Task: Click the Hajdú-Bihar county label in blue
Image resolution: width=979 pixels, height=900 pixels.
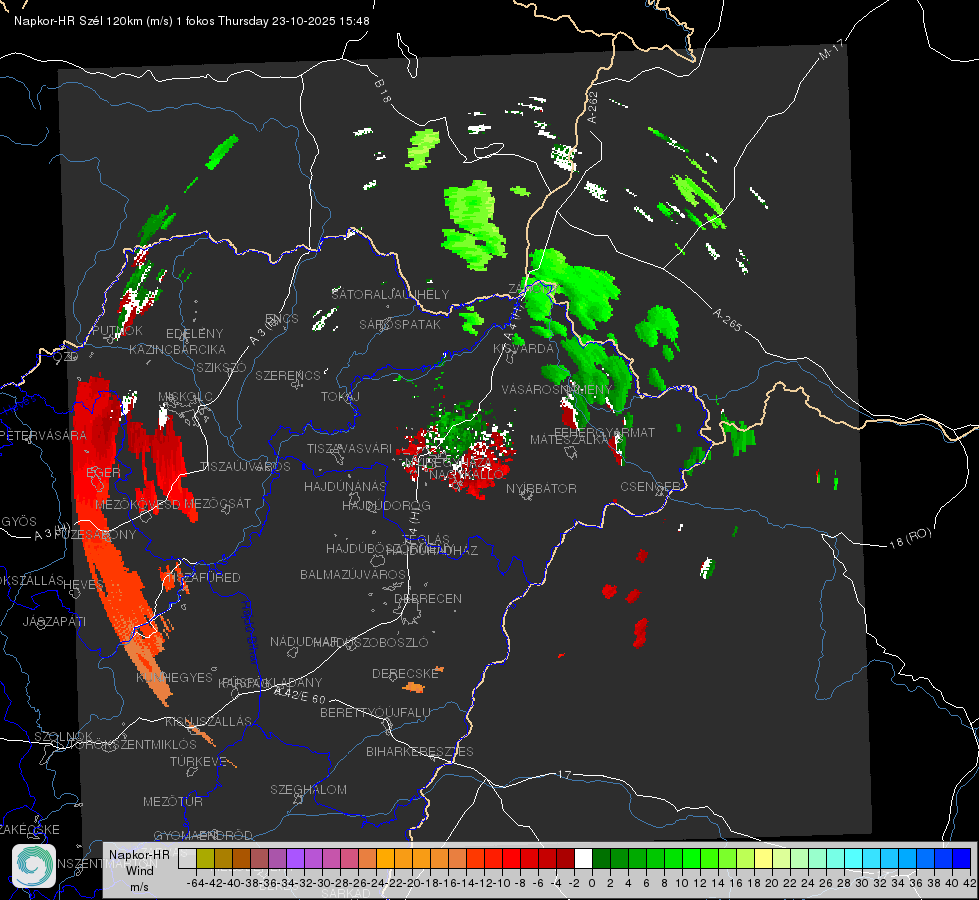Action: (249, 632)
